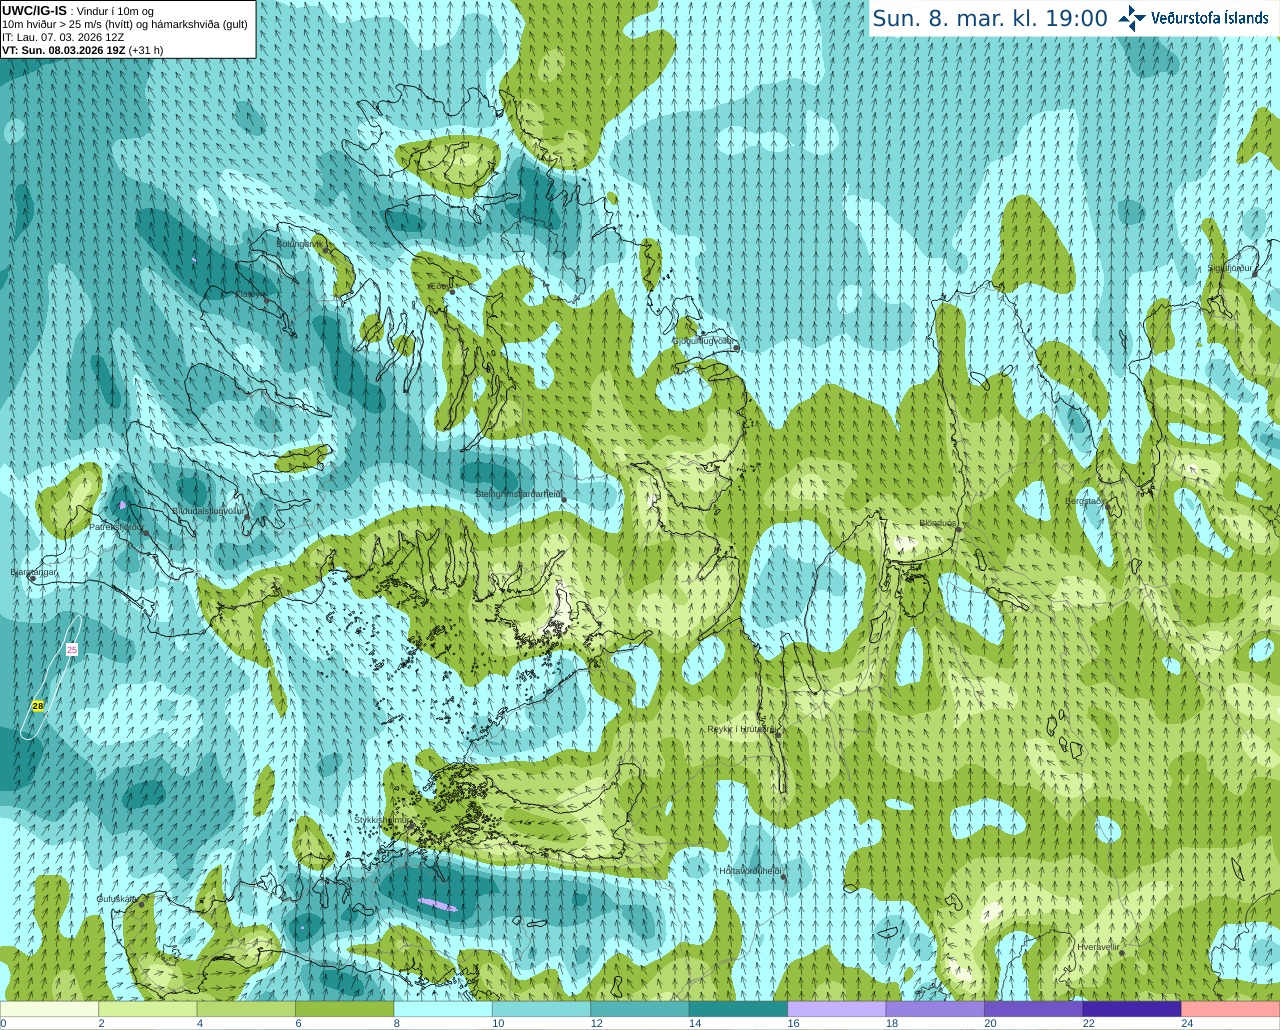The image size is (1280, 1030).
Task: Select the olive green 6–8 legend swatch
Action: pos(345,1009)
